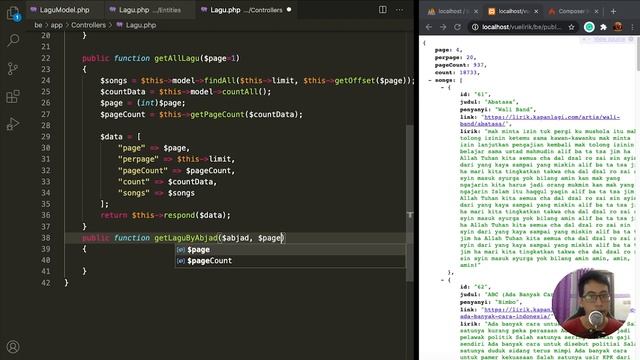This screenshot has height=360, width=640.
Task: Click the 'be' breadcrumb segment
Action: [38, 25]
